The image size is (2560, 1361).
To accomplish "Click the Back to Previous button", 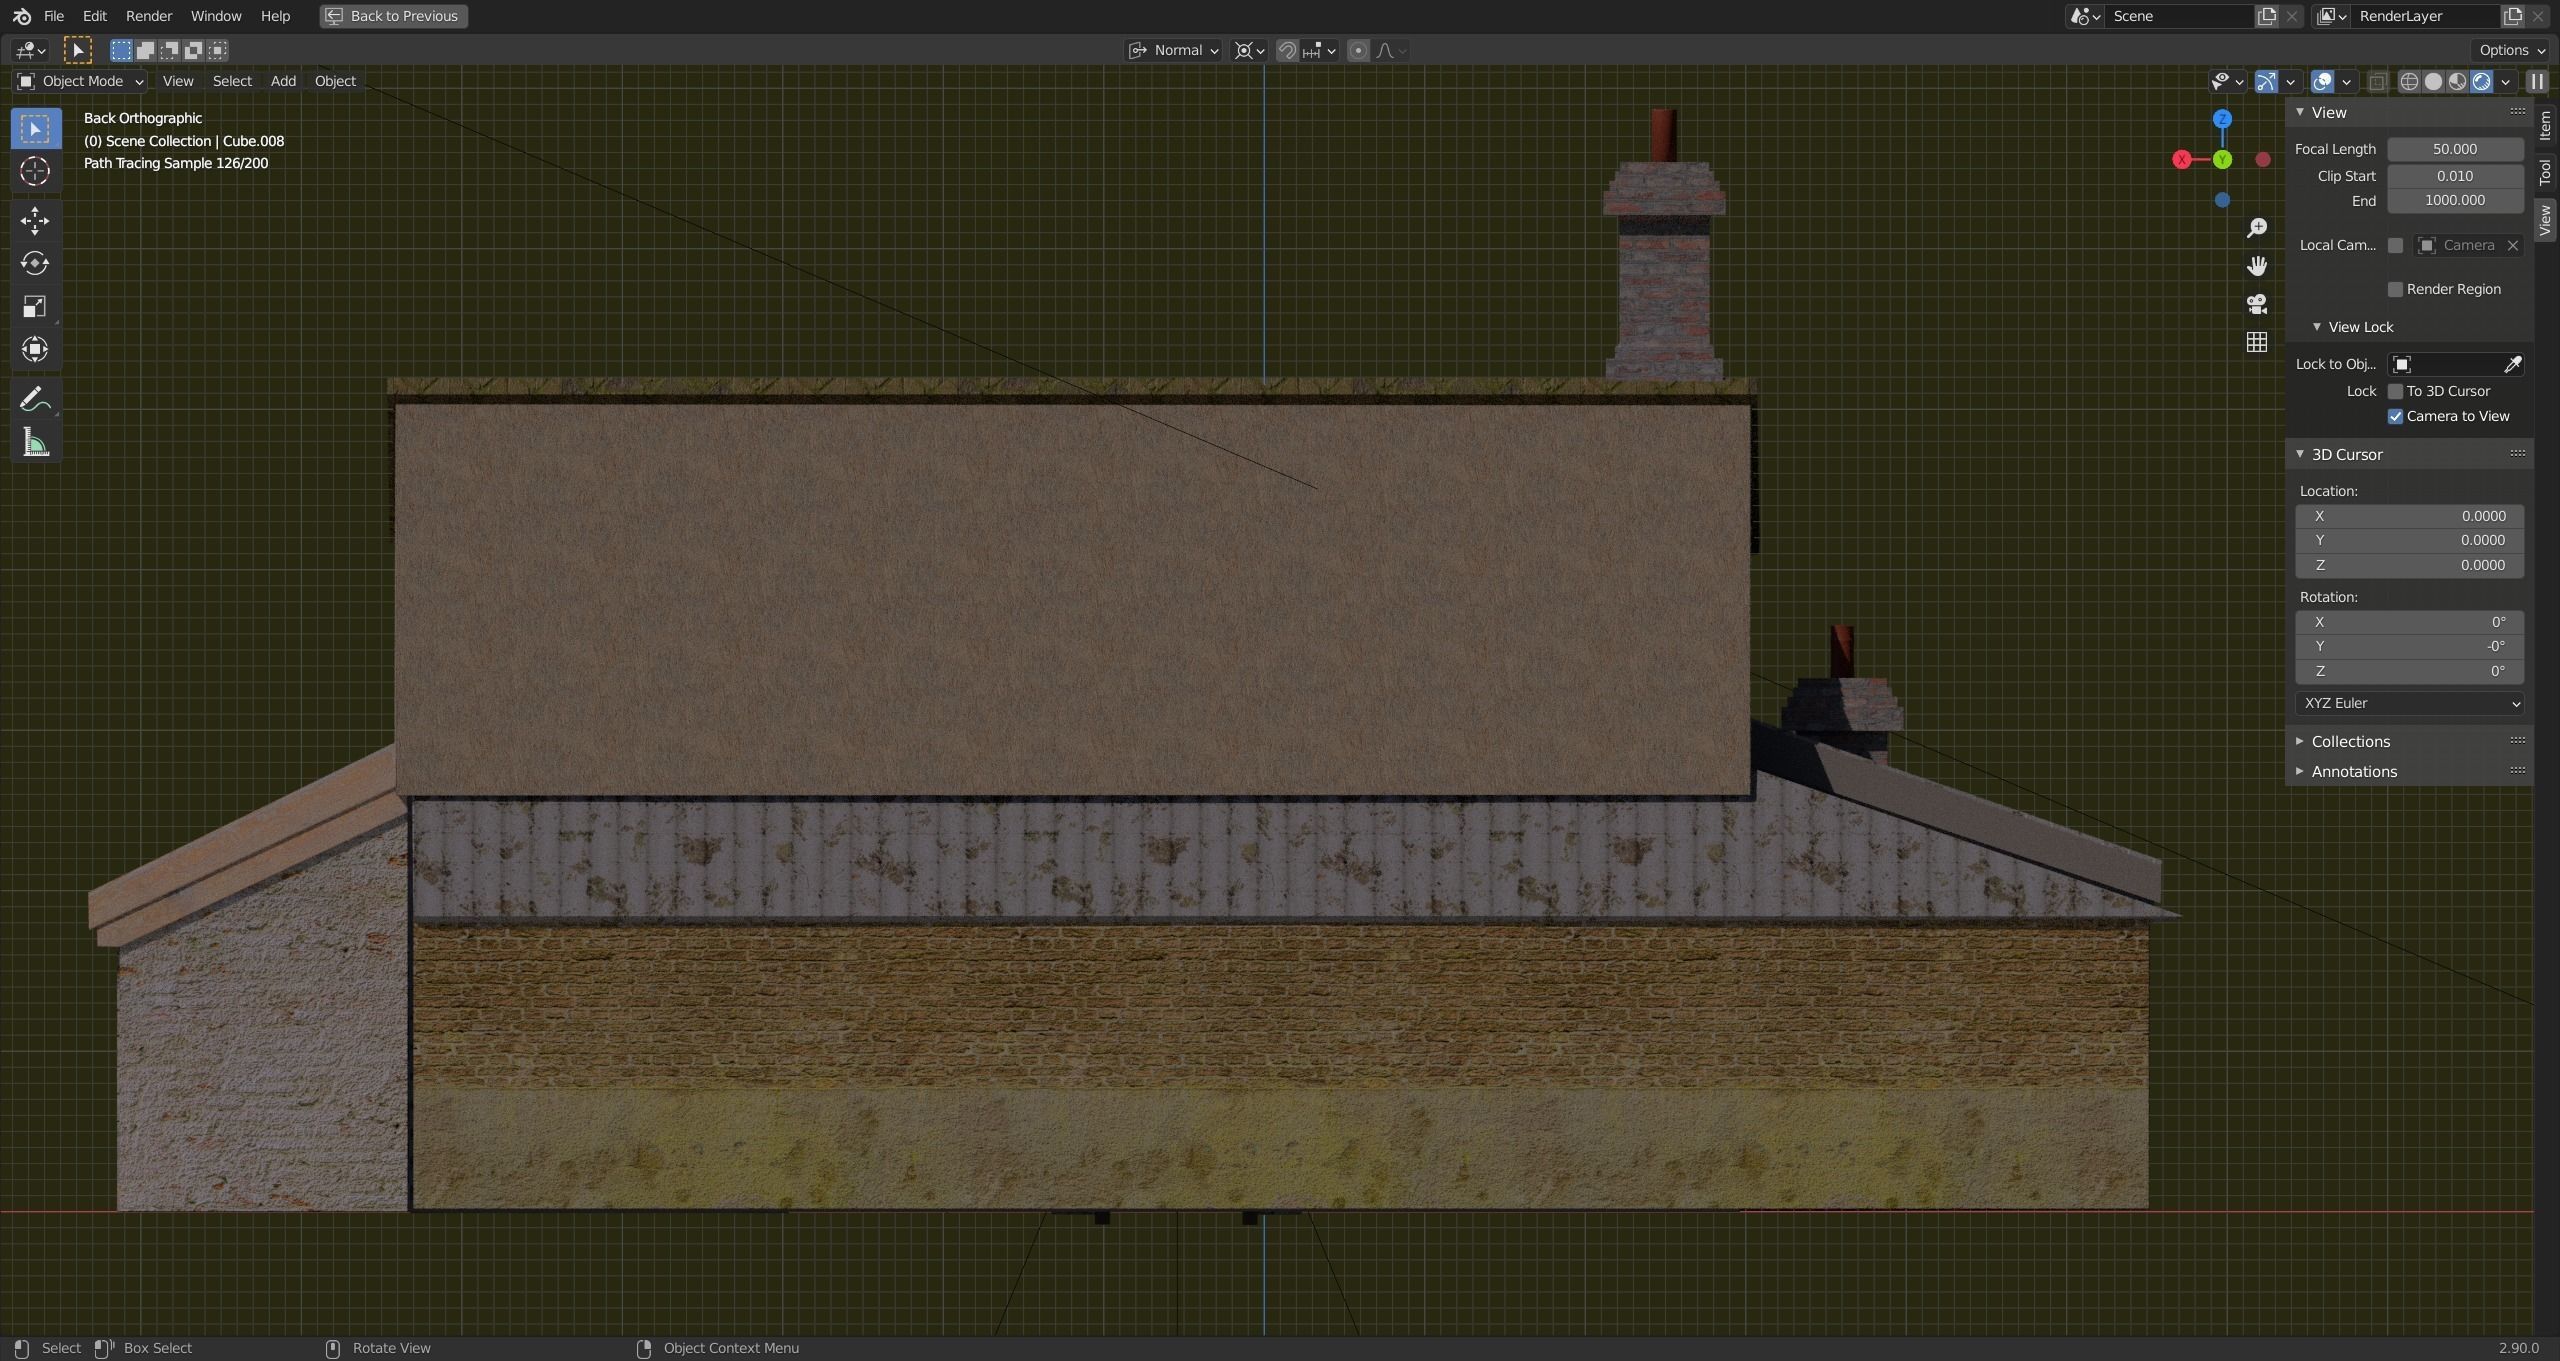I will (393, 16).
